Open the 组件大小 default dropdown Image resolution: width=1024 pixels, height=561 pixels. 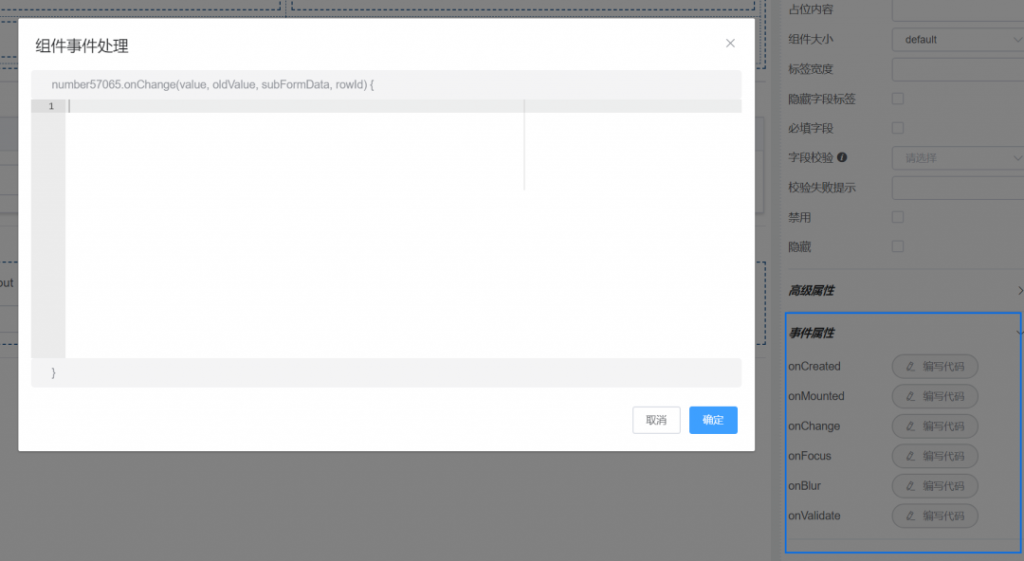[957, 40]
